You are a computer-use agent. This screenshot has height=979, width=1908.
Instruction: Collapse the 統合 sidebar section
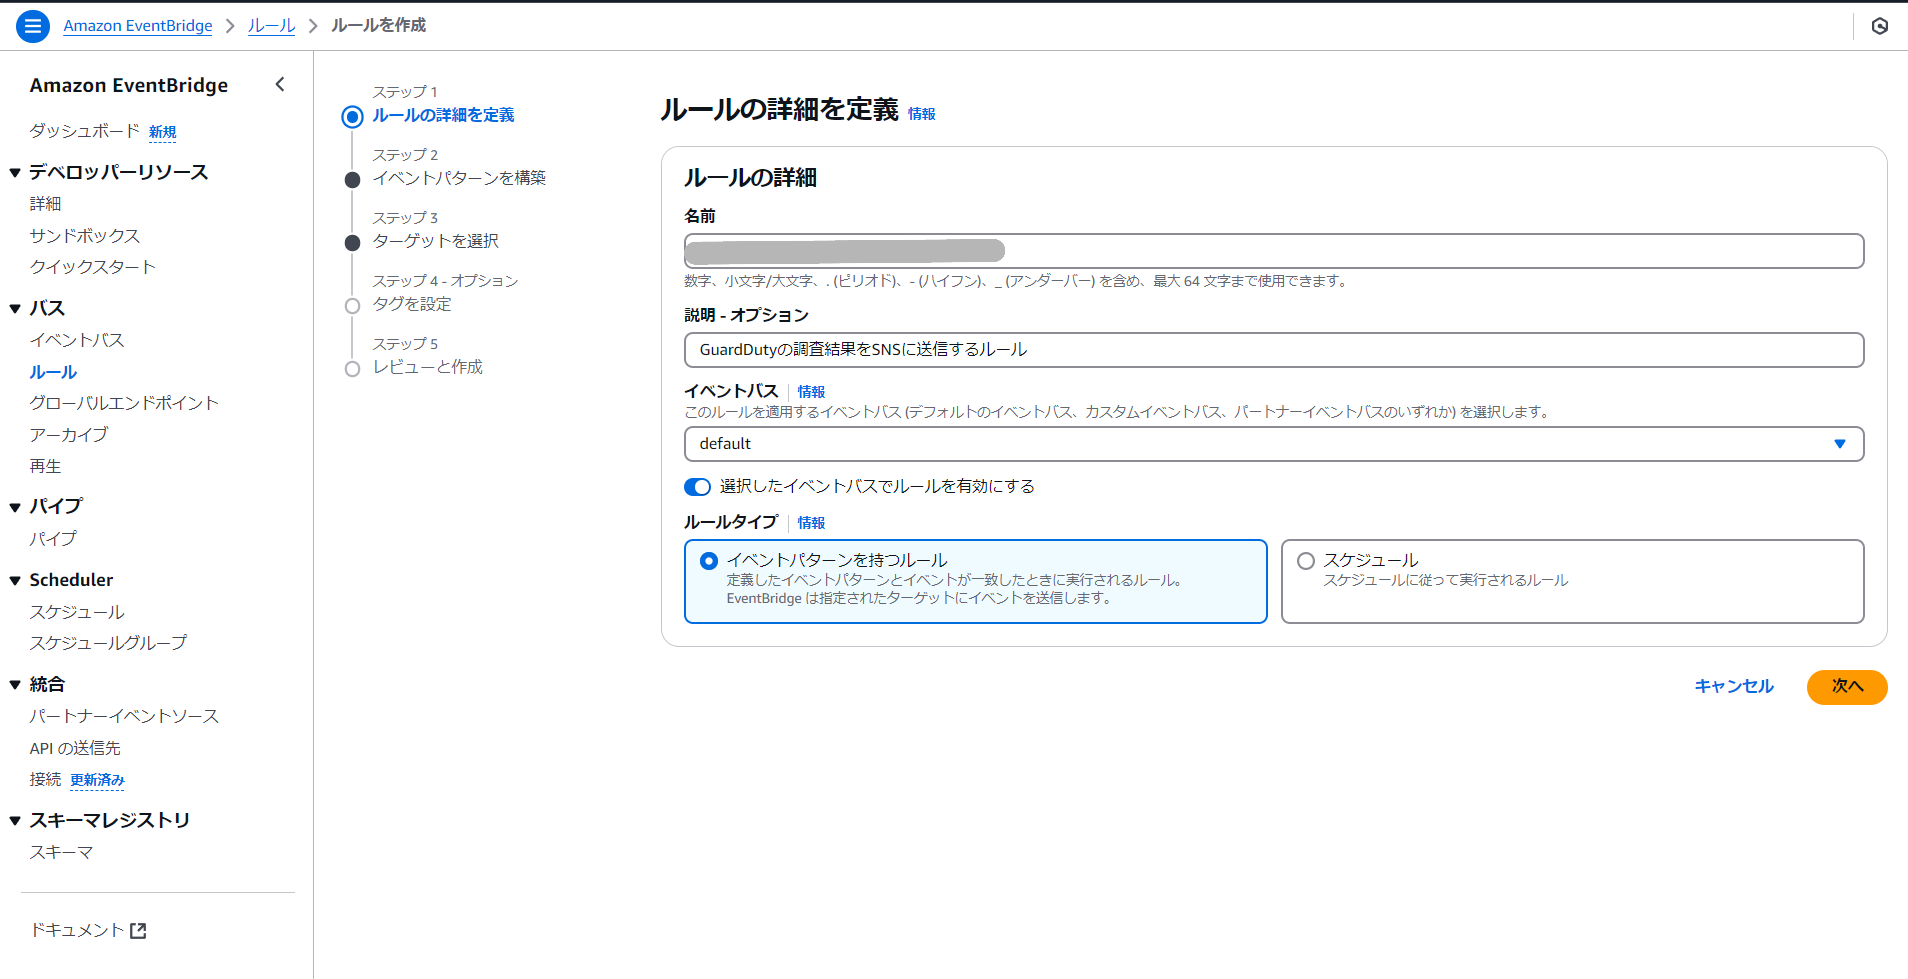(x=15, y=685)
